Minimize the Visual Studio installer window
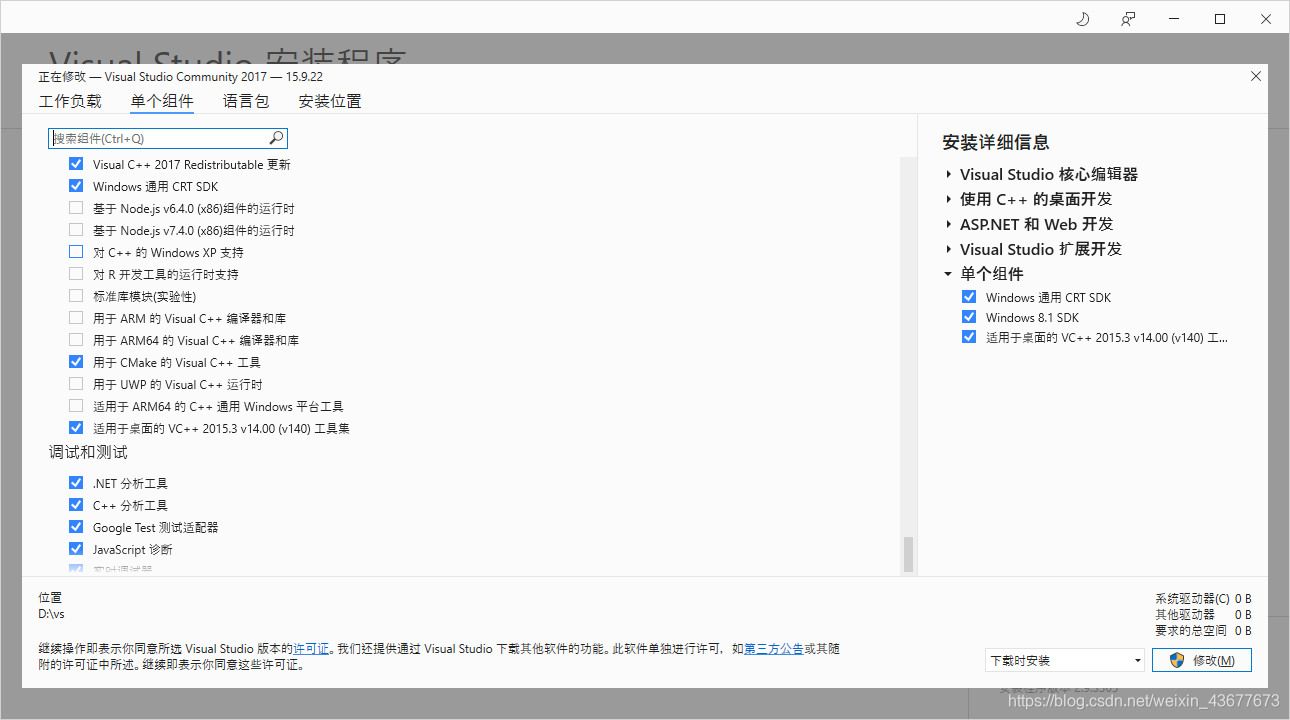 coord(1174,19)
